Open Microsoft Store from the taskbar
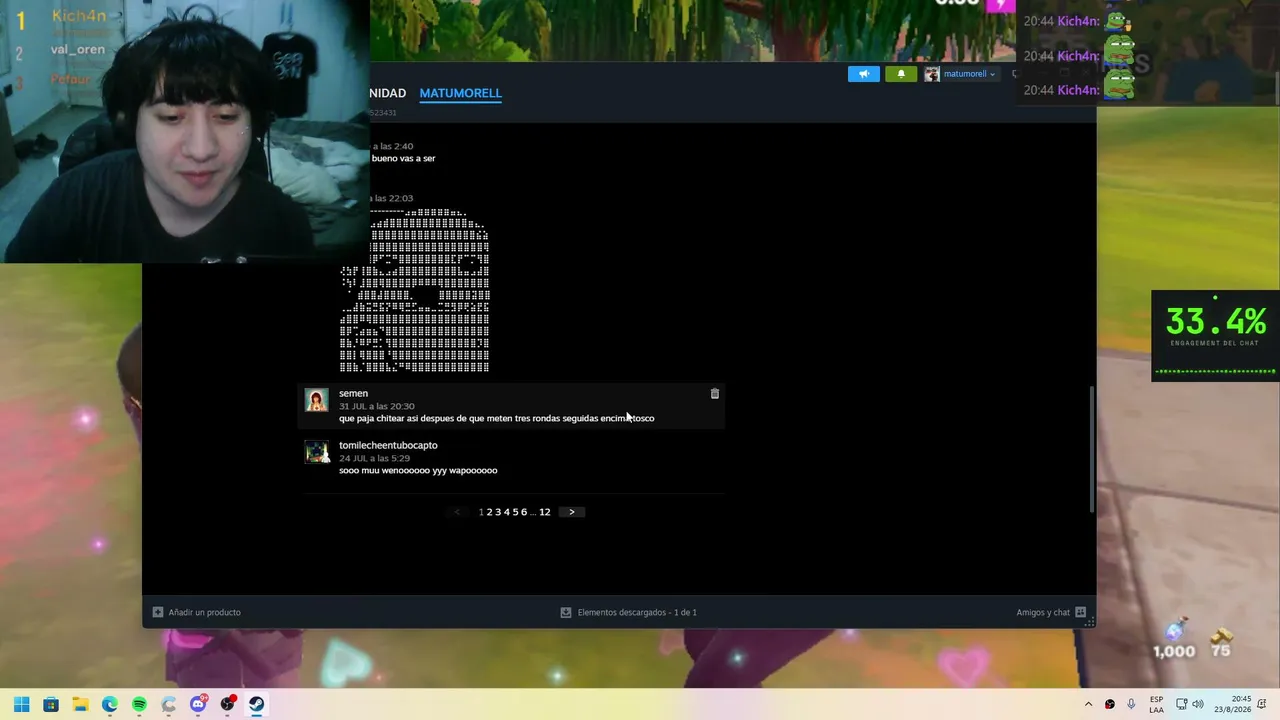 (x=51, y=704)
